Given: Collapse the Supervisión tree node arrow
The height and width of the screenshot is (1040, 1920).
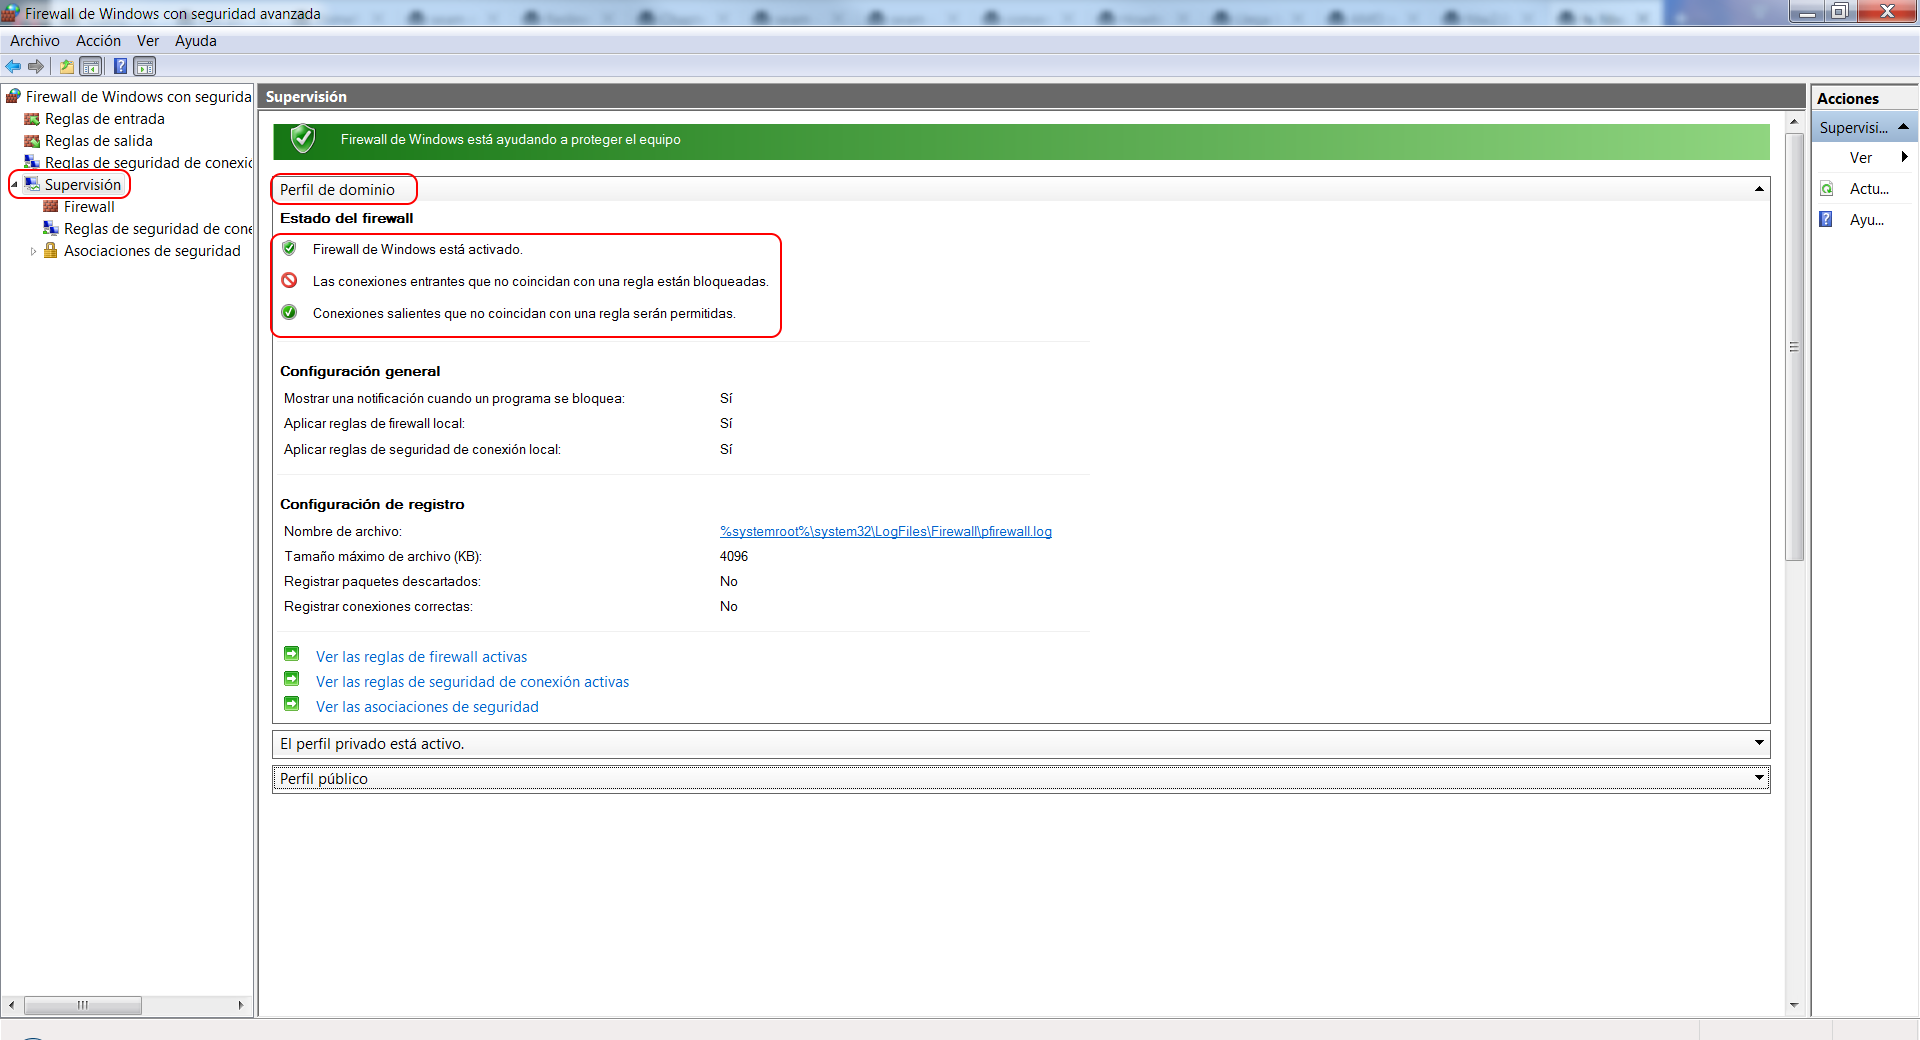Looking at the screenshot, I should pos(14,185).
